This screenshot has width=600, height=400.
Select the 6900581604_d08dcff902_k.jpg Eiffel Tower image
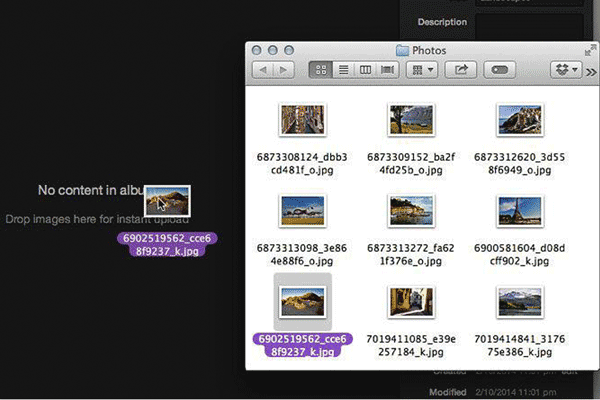[518, 210]
